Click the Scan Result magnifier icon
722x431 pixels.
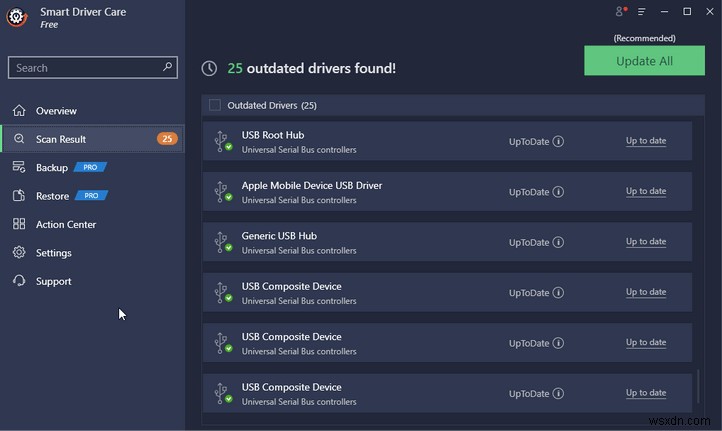(19, 139)
